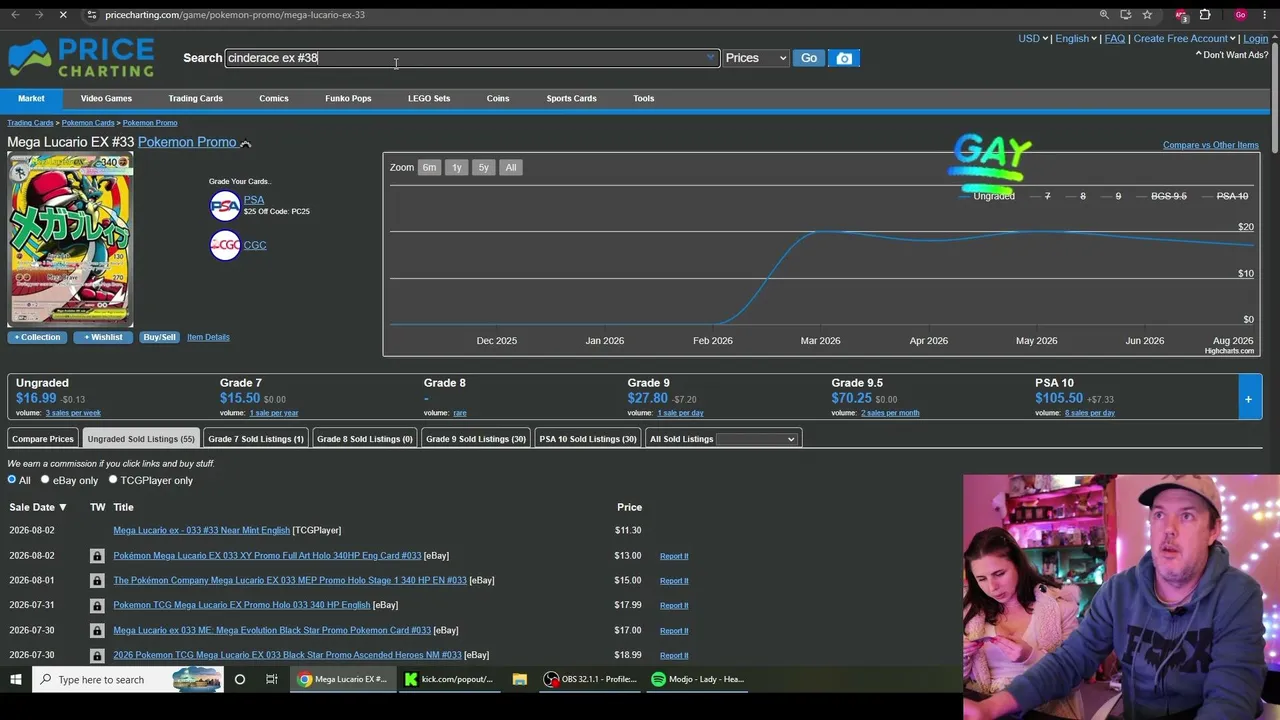Bookmark this page with the star icon
Image resolution: width=1280 pixels, height=720 pixels.
(1147, 15)
